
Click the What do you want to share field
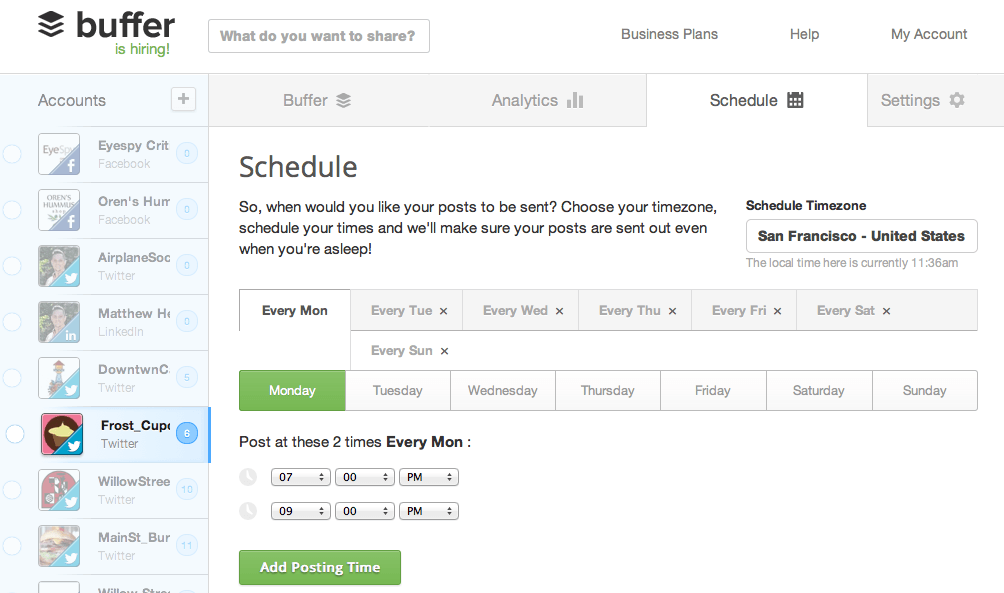point(318,35)
